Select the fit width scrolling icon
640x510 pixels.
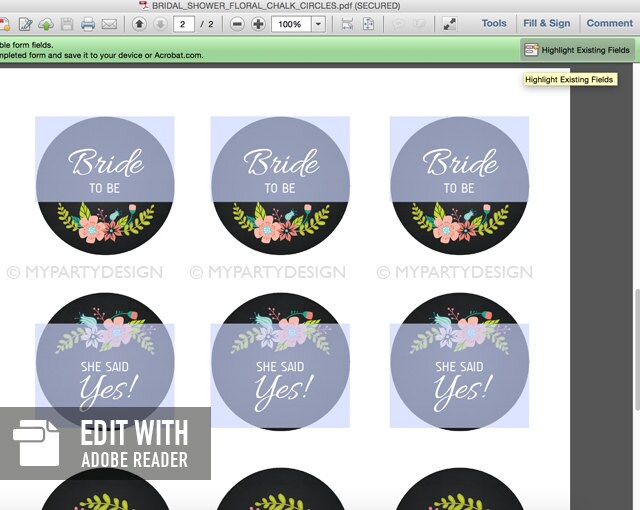(x=347, y=24)
